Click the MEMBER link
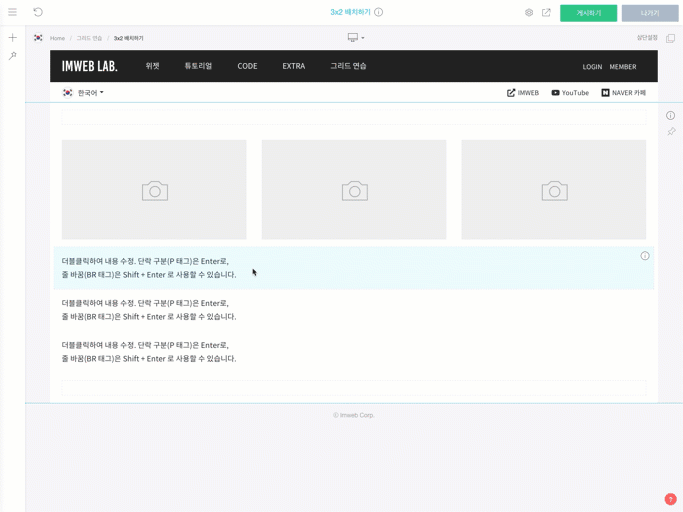This screenshot has height=512, width=683. tap(623, 67)
